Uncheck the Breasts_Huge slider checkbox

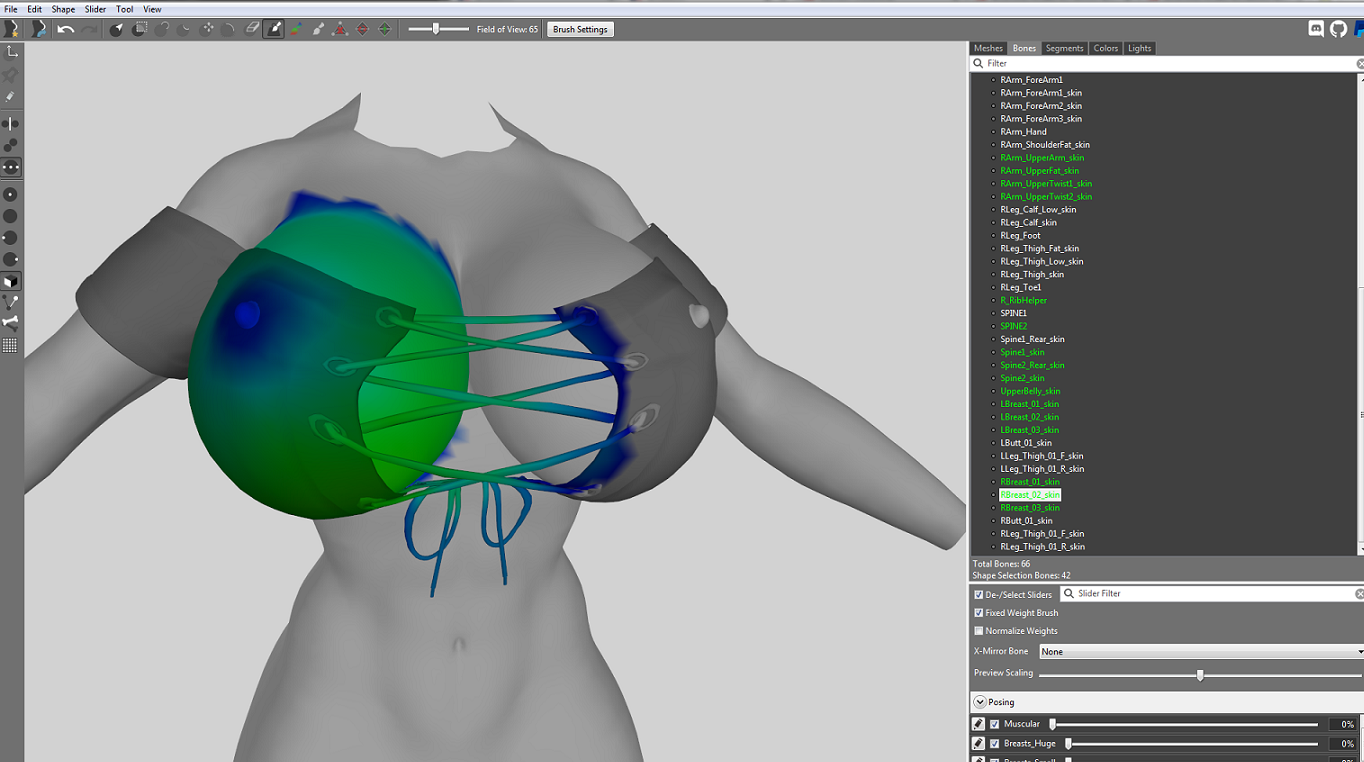pyautogui.click(x=995, y=744)
